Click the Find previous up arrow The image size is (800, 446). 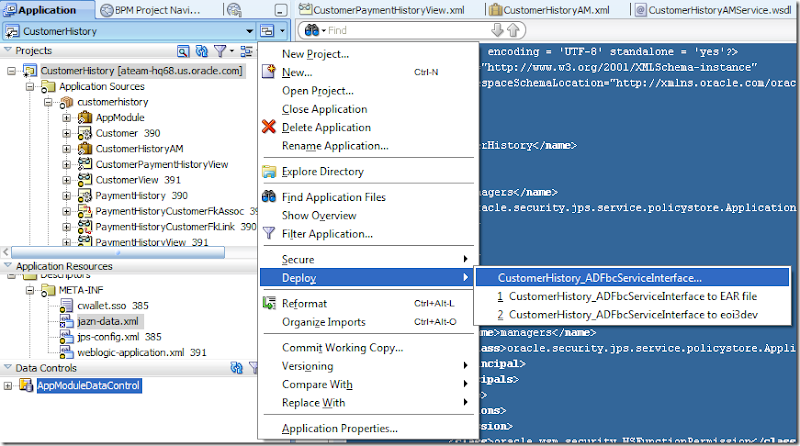pyautogui.click(x=513, y=30)
